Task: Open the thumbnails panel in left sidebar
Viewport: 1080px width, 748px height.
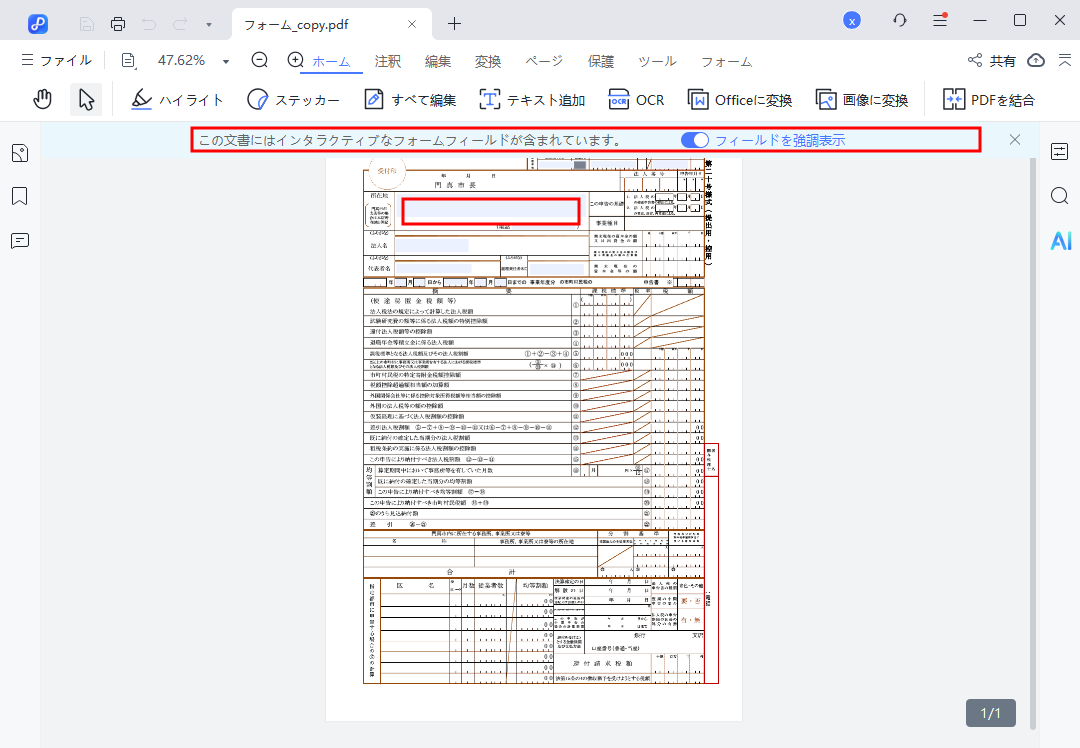Action: click(x=19, y=153)
